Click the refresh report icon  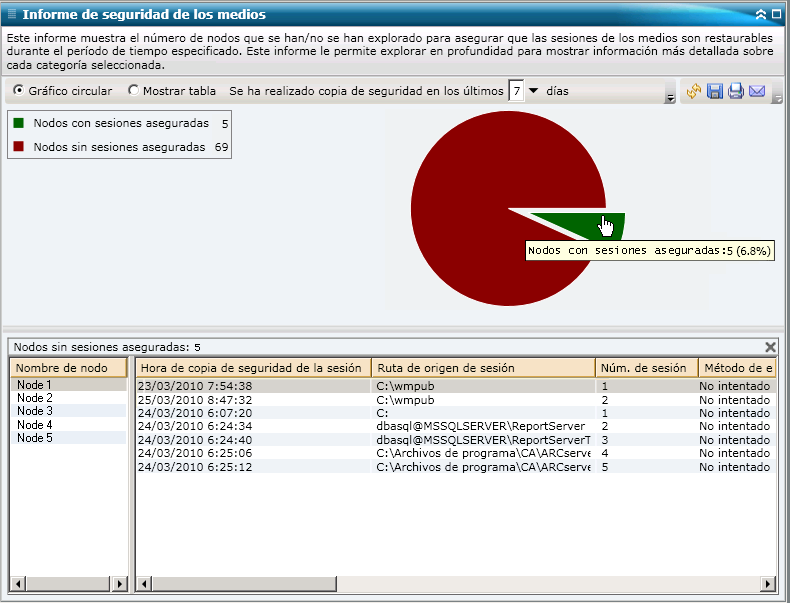pos(694,91)
